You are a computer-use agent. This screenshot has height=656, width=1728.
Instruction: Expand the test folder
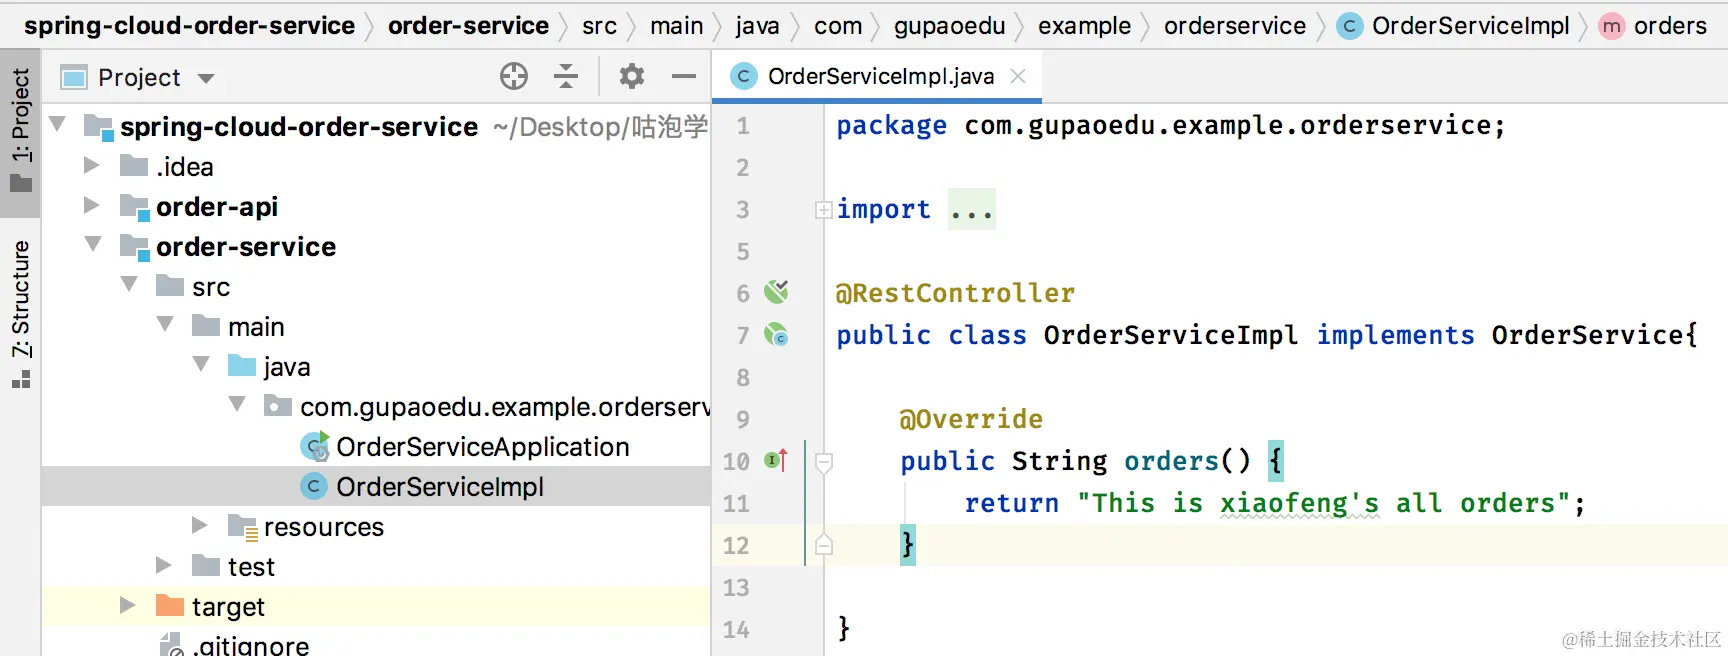click(x=164, y=565)
